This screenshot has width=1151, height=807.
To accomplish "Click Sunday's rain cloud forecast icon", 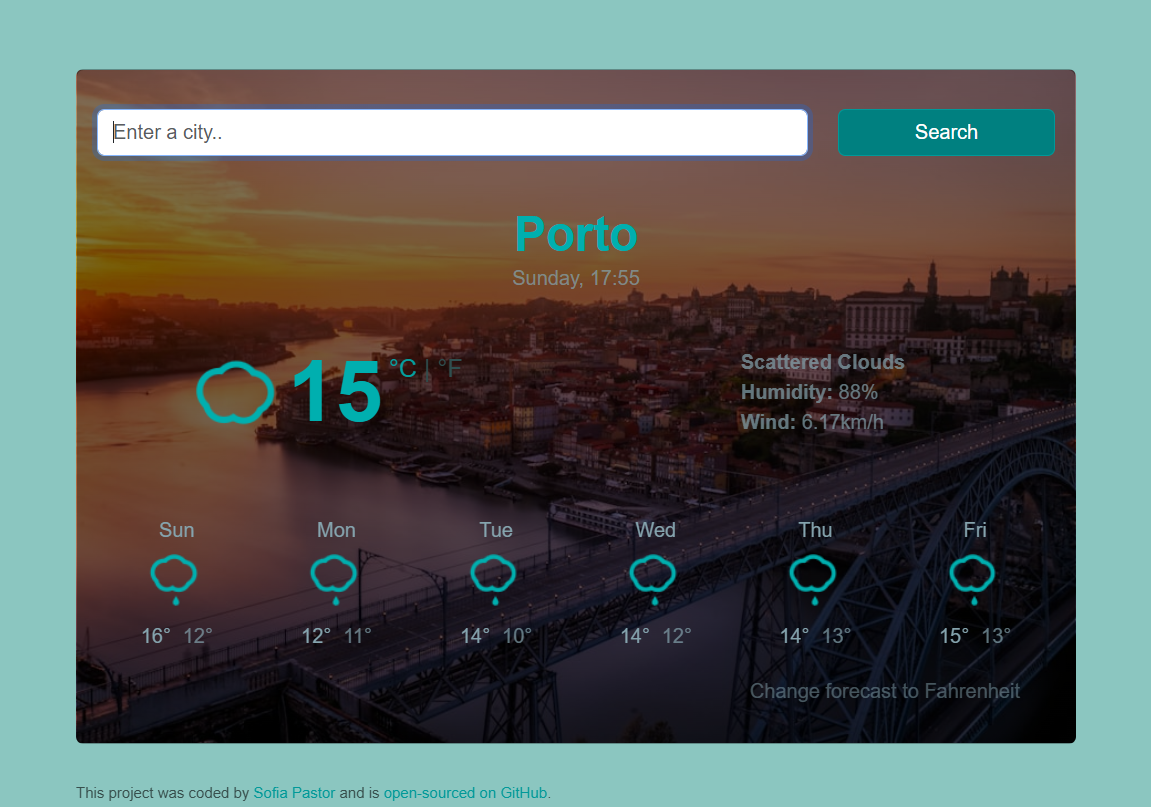I will tap(174, 578).
